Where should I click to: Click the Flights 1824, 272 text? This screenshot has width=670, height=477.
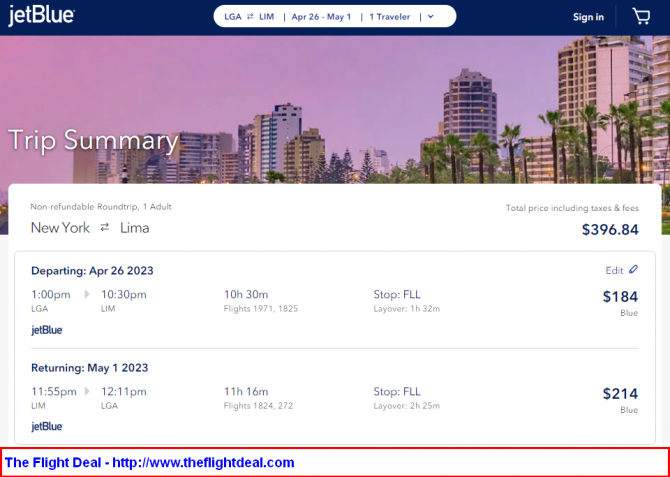258,406
